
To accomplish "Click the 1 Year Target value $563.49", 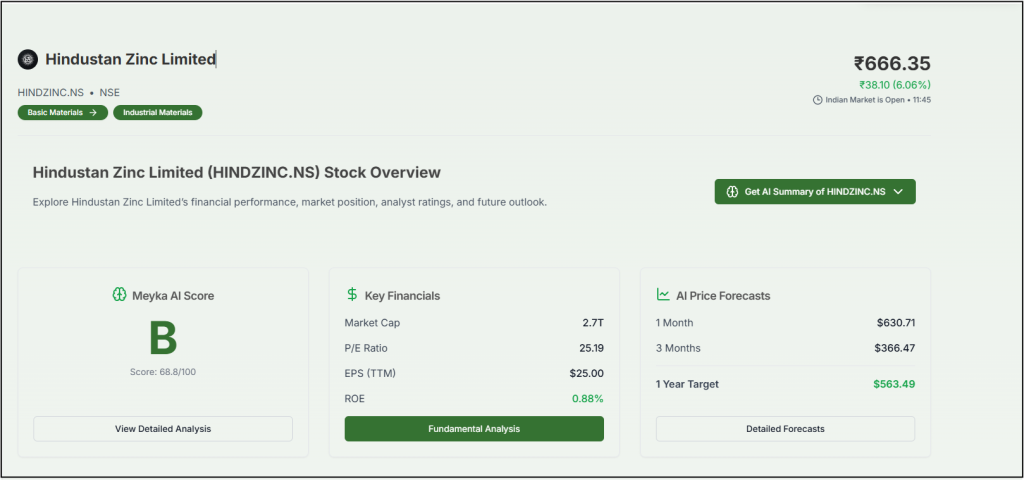I will (x=894, y=384).
